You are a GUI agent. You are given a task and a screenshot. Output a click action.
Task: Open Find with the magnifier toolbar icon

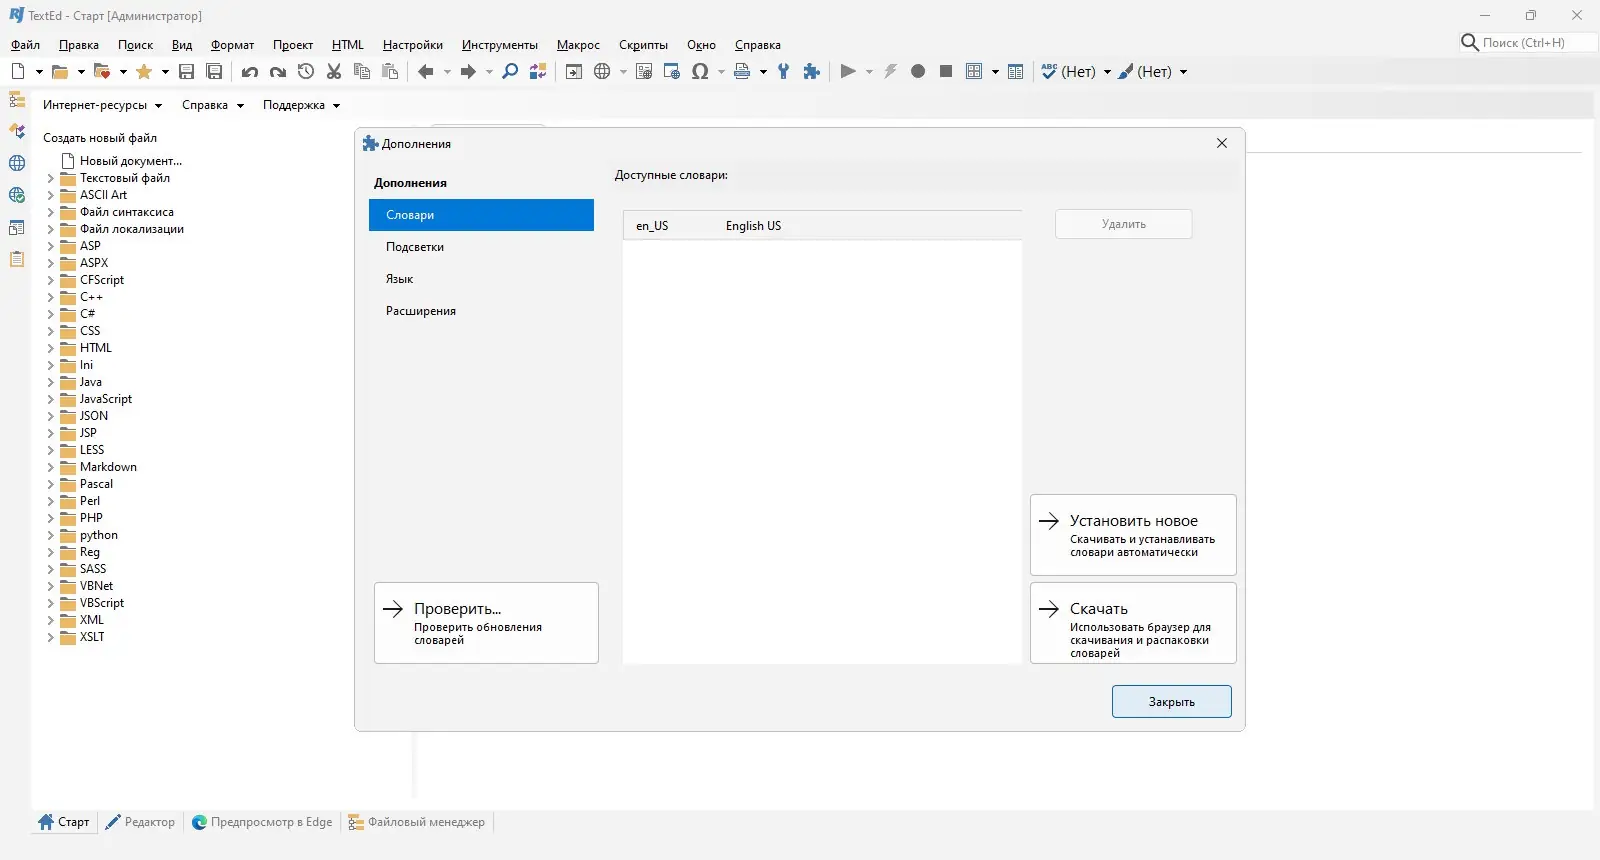tap(510, 71)
